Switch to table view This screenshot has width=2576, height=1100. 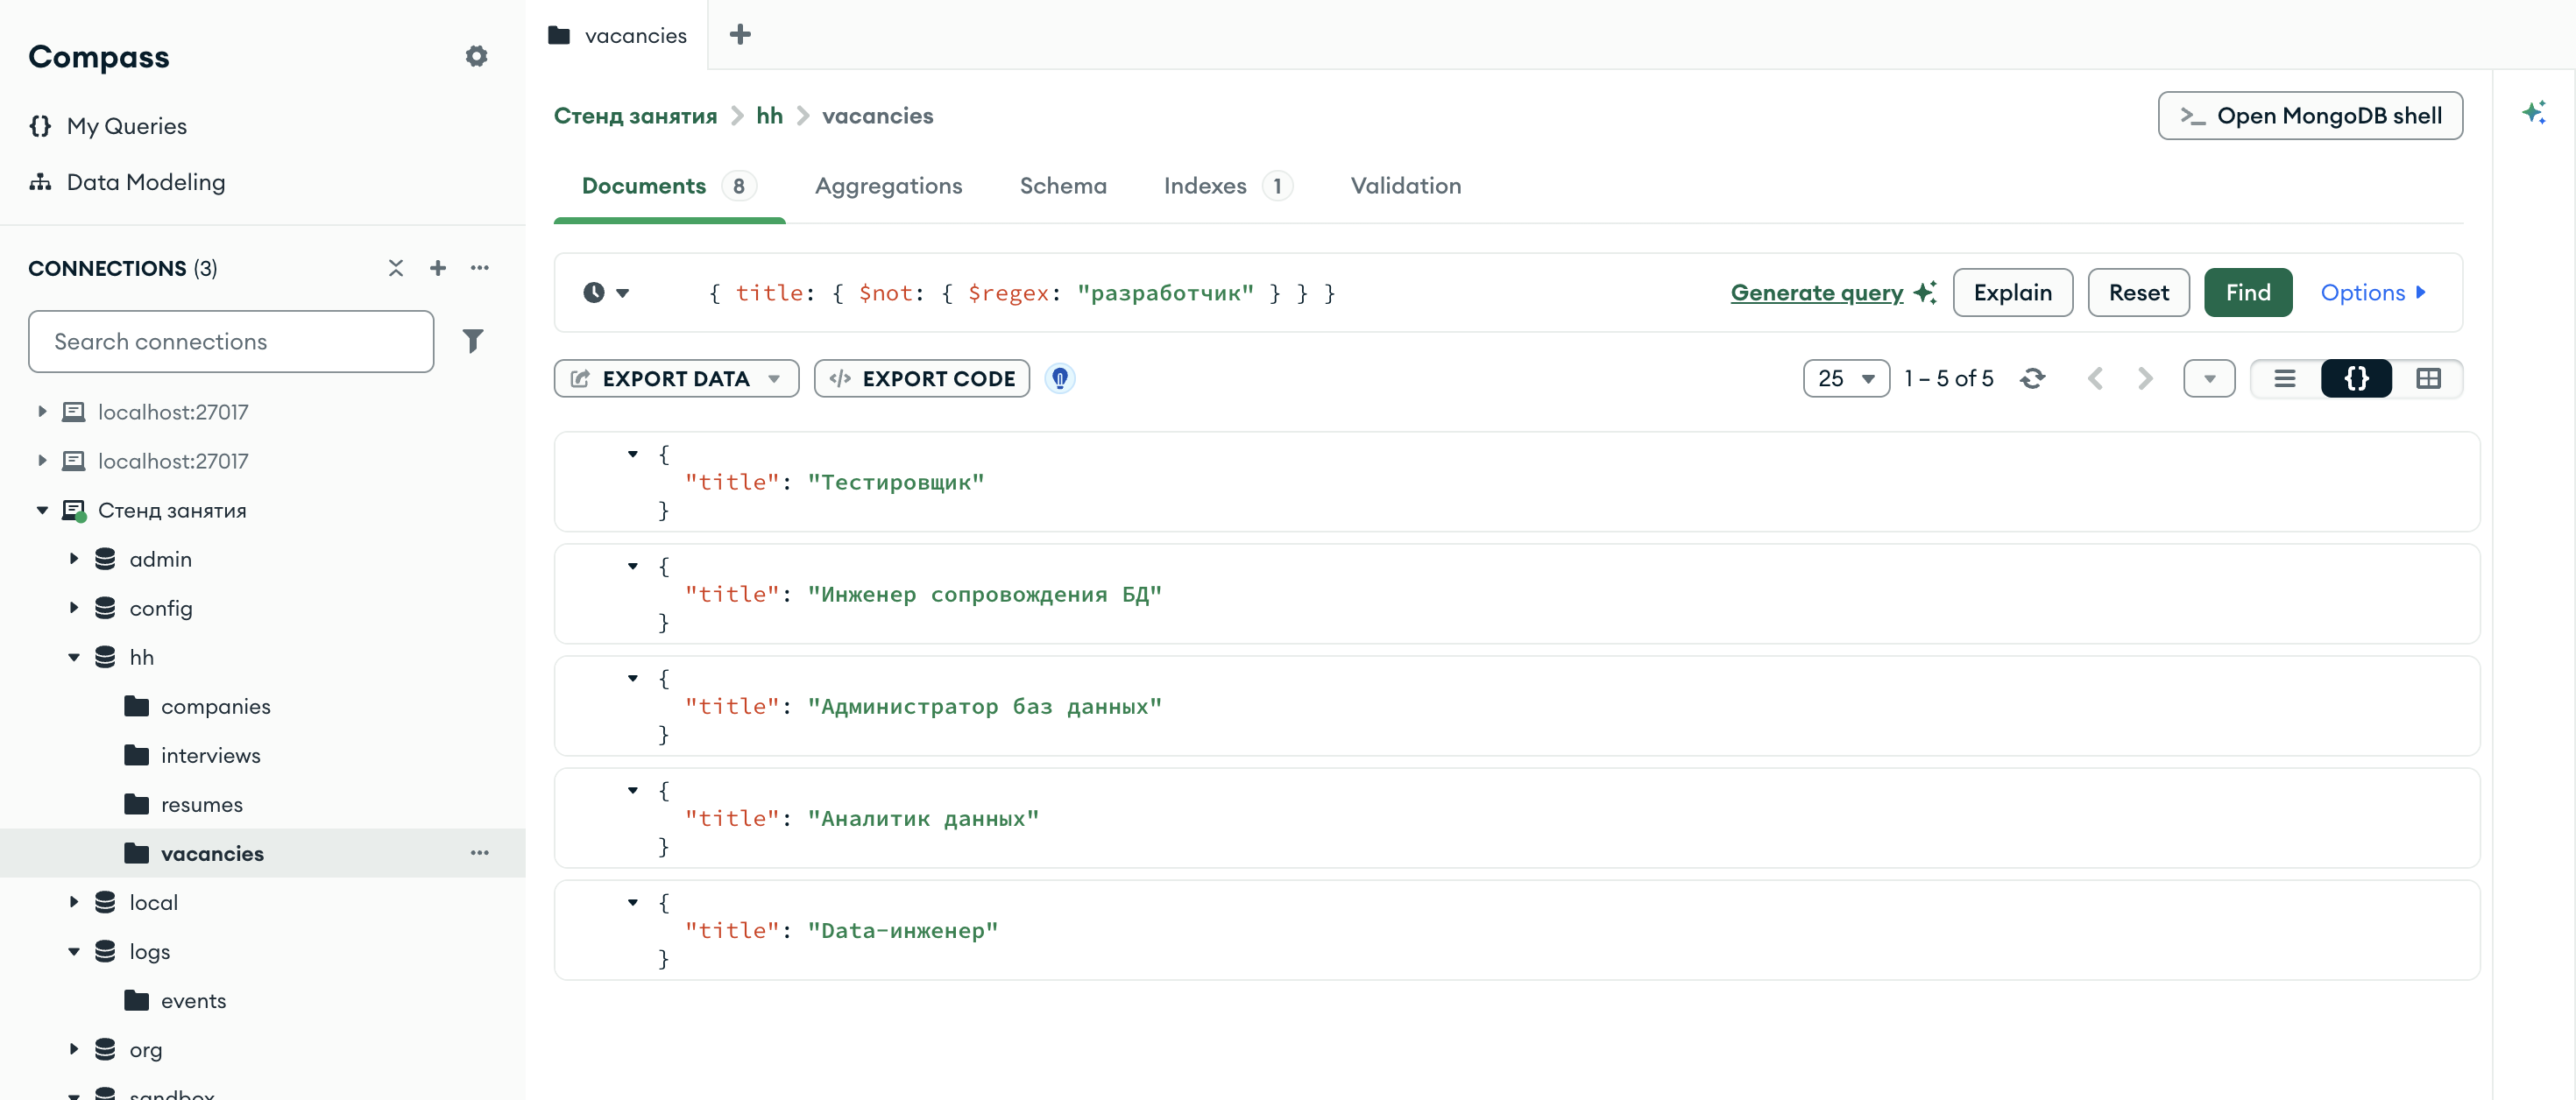[2427, 379]
